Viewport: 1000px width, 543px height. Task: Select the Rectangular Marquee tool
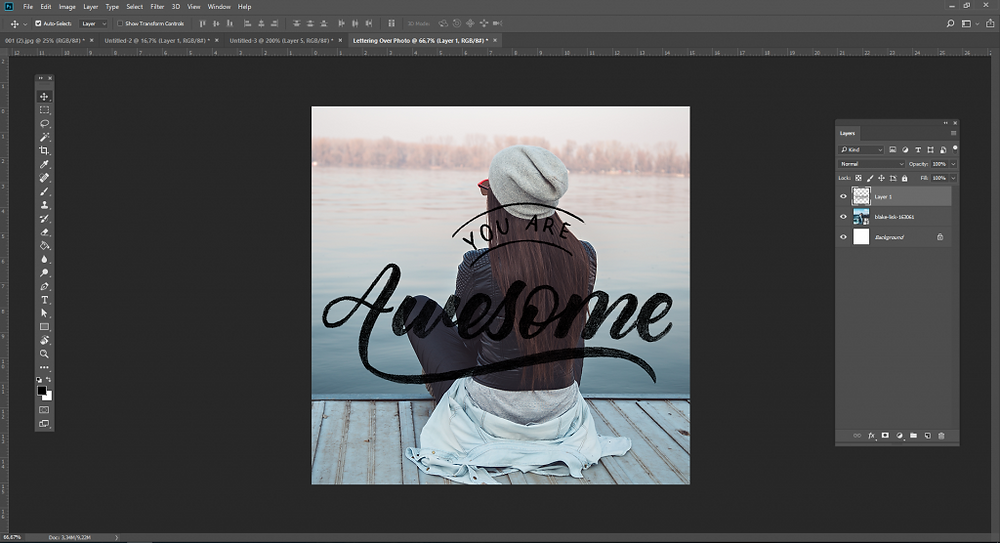pyautogui.click(x=44, y=110)
